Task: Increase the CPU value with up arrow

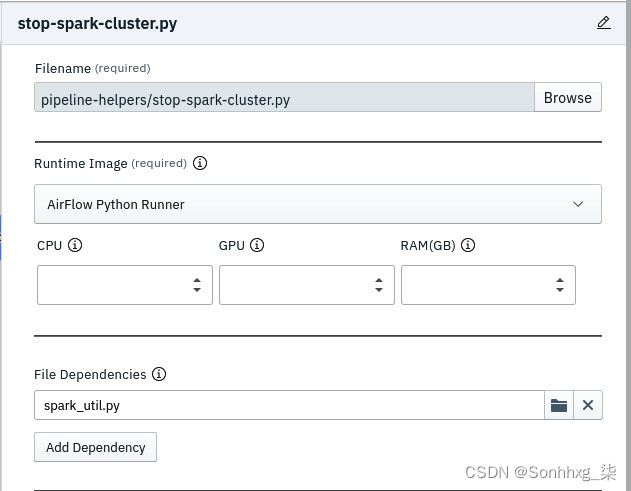Action: (197, 280)
